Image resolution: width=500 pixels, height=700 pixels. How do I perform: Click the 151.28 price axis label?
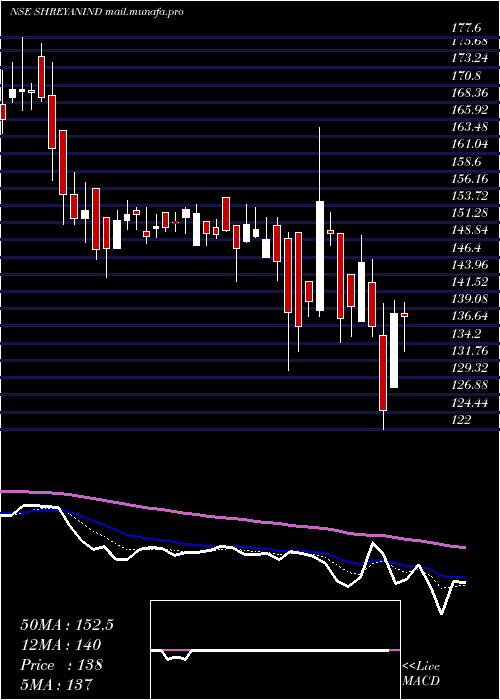[469, 212]
